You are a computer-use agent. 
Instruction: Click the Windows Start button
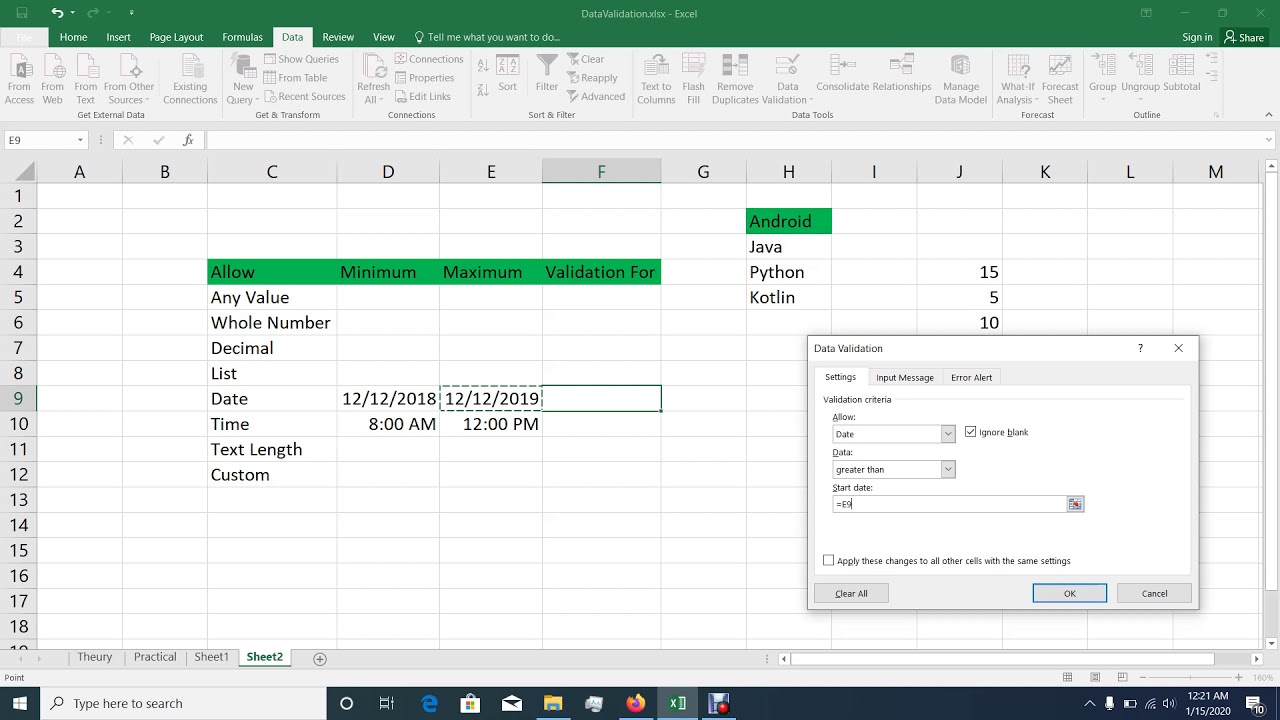[x=20, y=703]
